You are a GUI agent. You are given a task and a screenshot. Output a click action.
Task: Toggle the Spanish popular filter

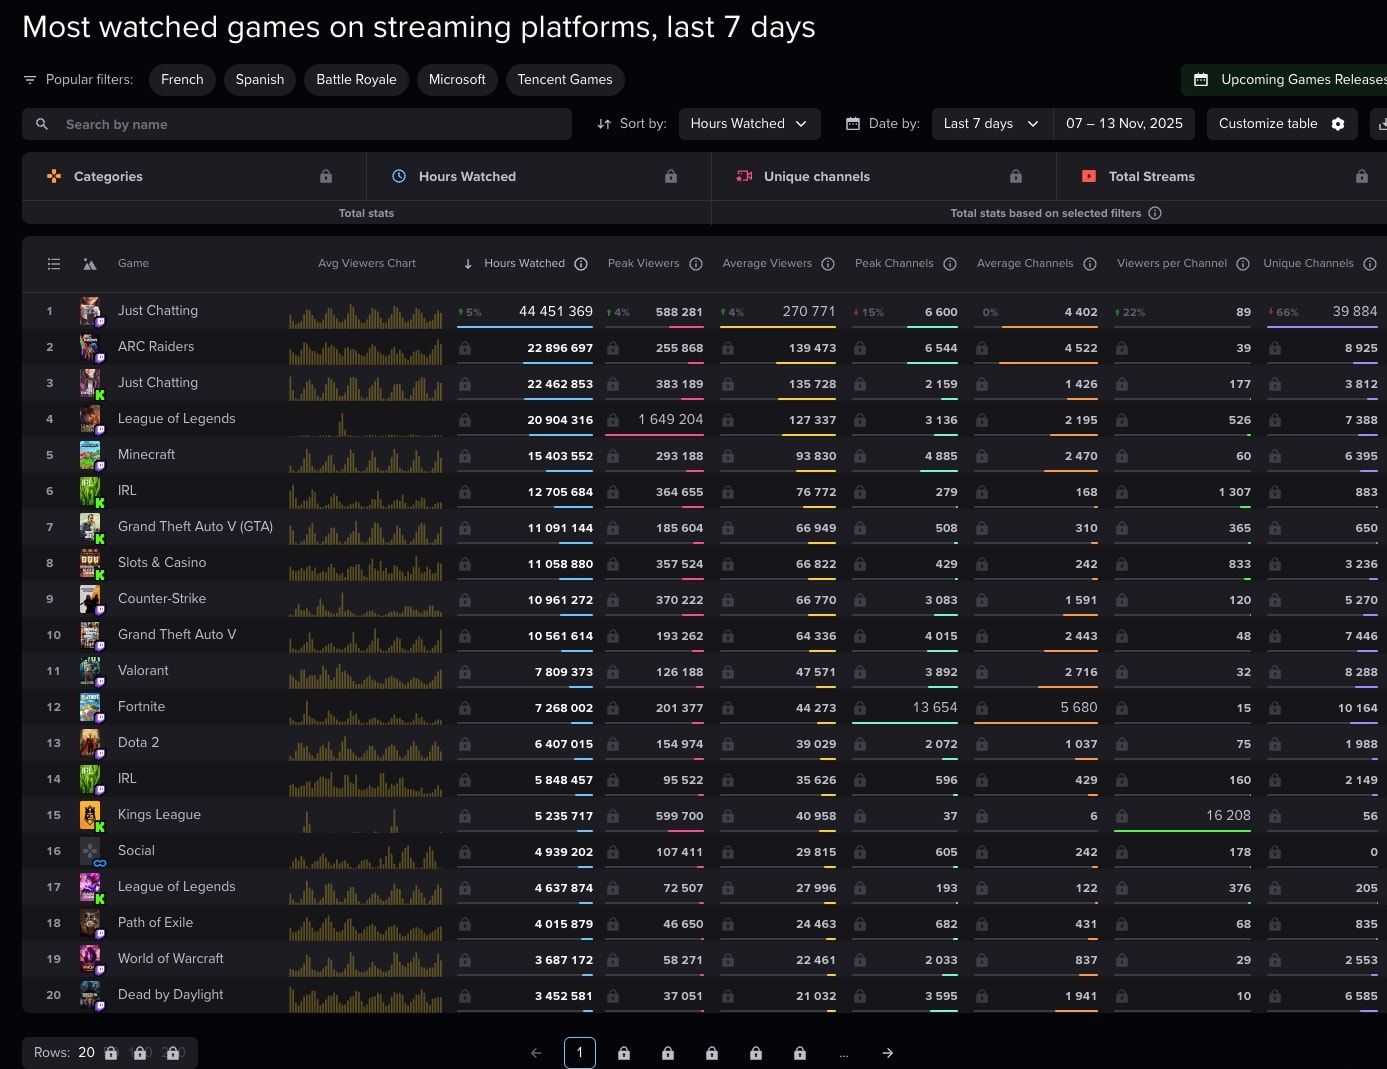pyautogui.click(x=260, y=79)
